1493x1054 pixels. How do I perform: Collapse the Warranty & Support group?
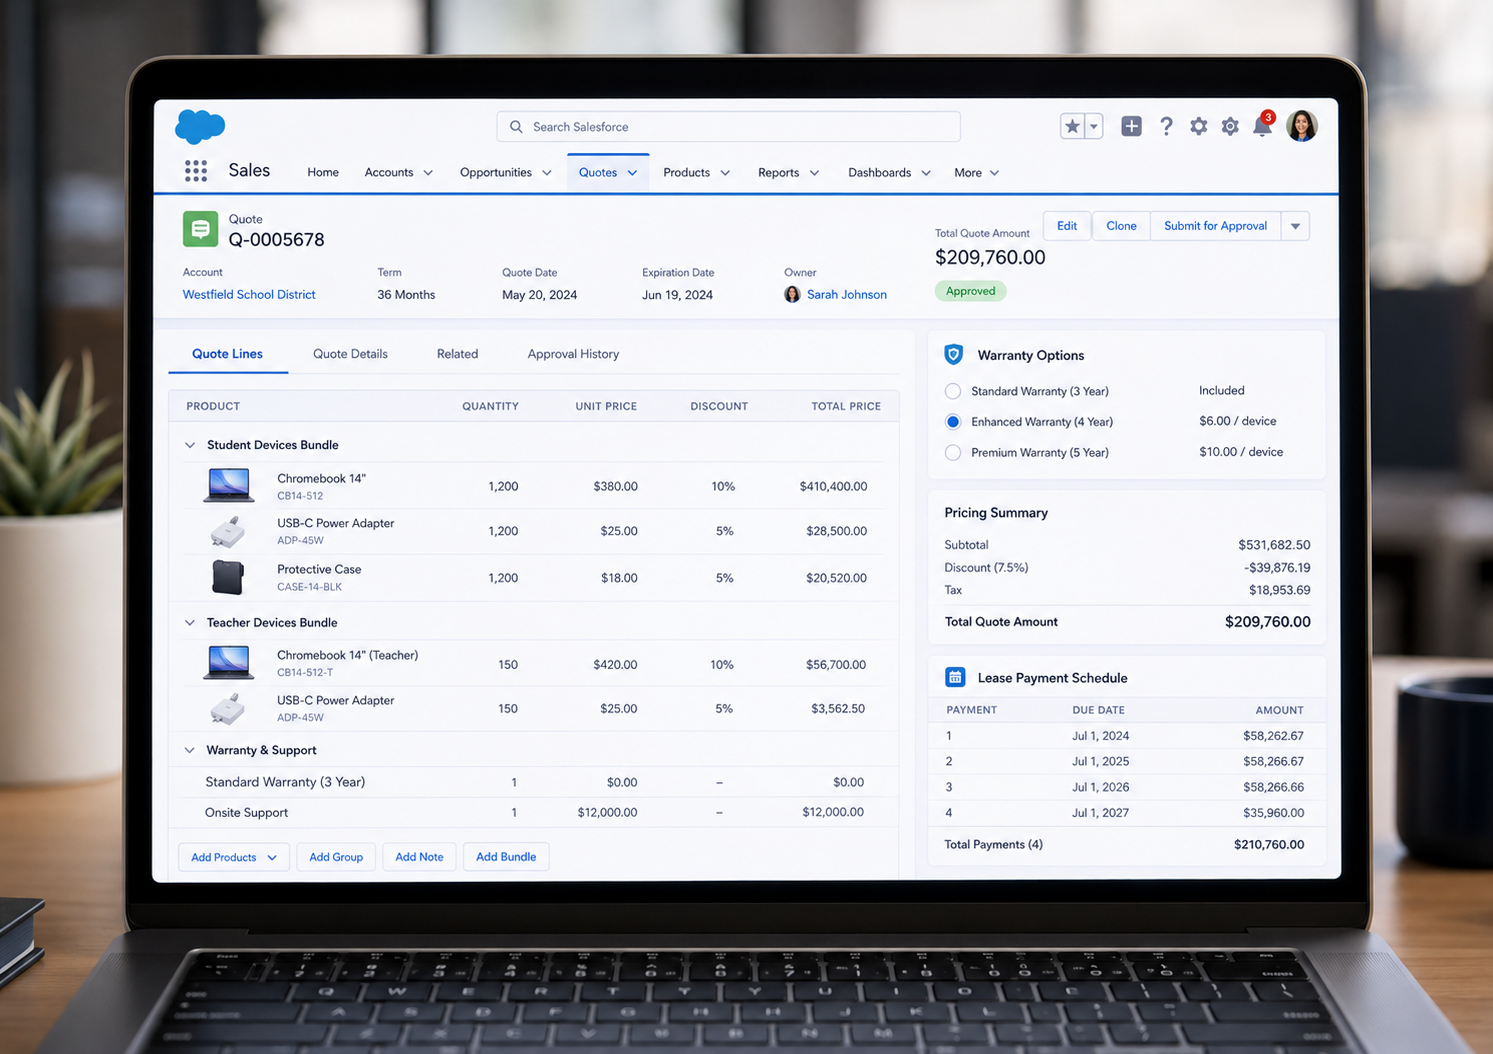[190, 750]
